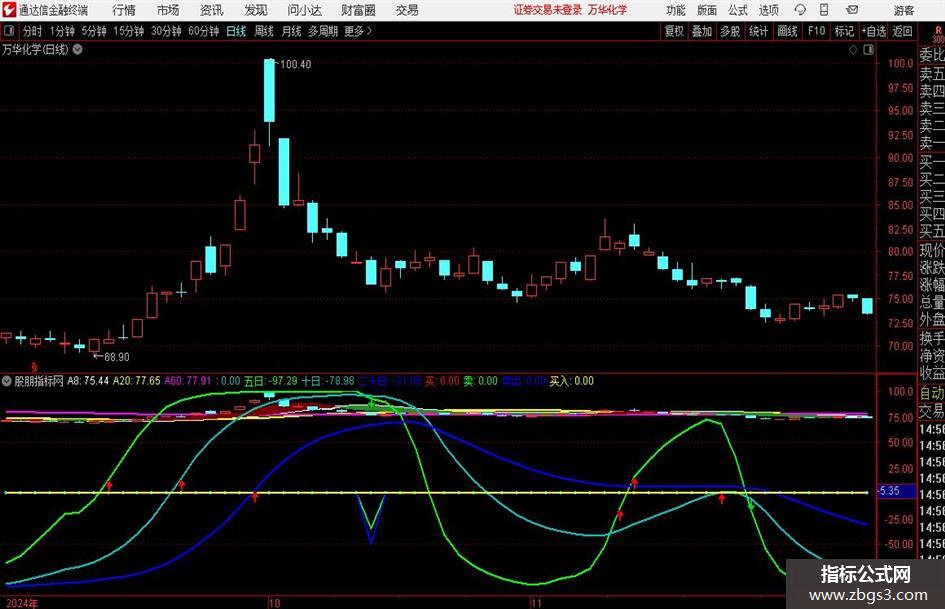Switch chart to 1分钟 period
Screen dimensions: 945x609
[62, 31]
